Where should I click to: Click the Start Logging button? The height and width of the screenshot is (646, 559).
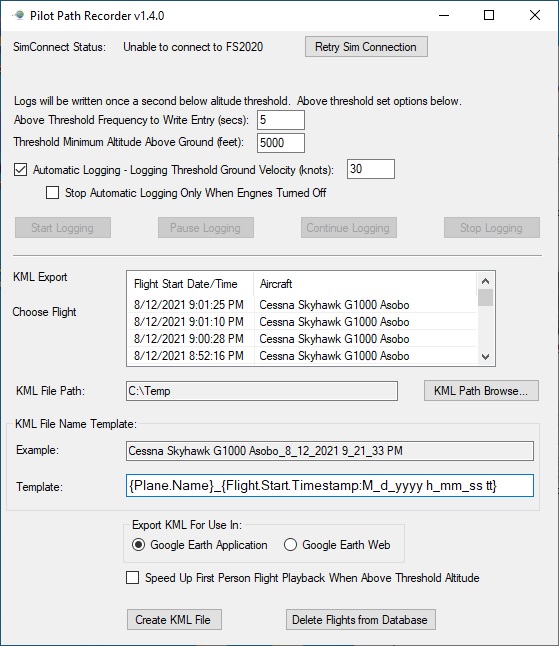63,227
